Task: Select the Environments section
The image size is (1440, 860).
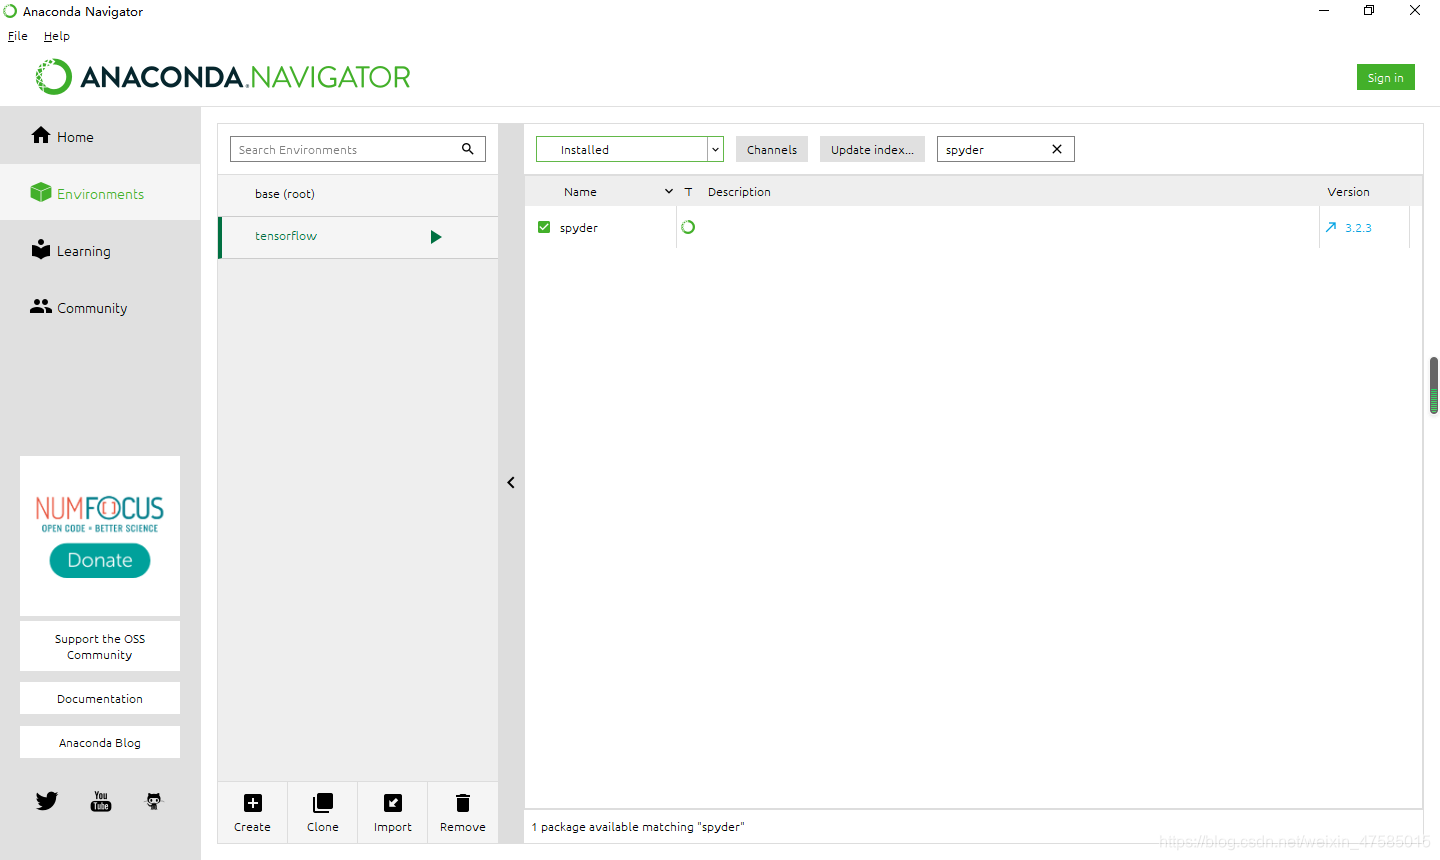Action: tap(100, 193)
